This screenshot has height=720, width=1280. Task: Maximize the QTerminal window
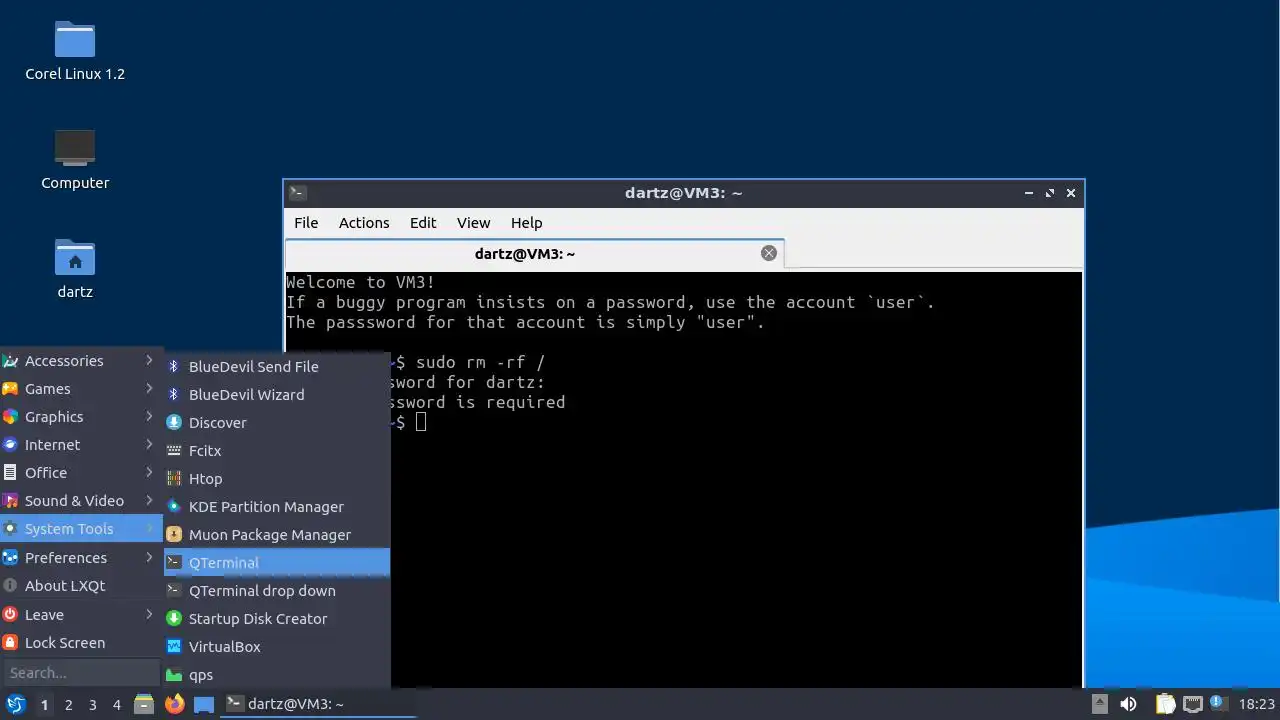tap(1050, 193)
